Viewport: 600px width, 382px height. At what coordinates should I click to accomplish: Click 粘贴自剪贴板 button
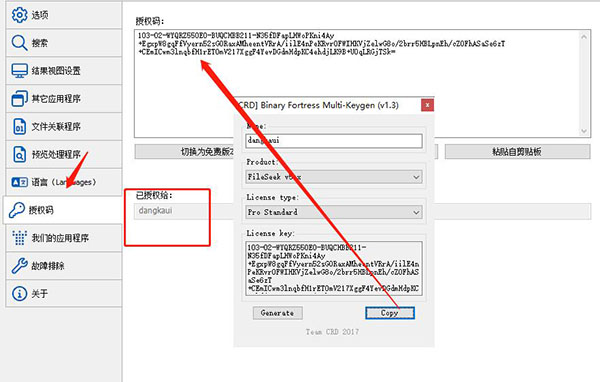[x=517, y=152]
